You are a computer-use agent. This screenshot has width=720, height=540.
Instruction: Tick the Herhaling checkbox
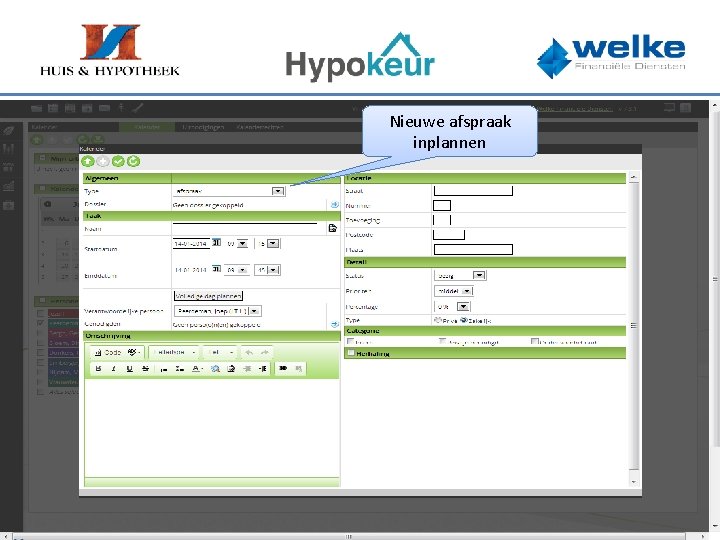pos(351,353)
